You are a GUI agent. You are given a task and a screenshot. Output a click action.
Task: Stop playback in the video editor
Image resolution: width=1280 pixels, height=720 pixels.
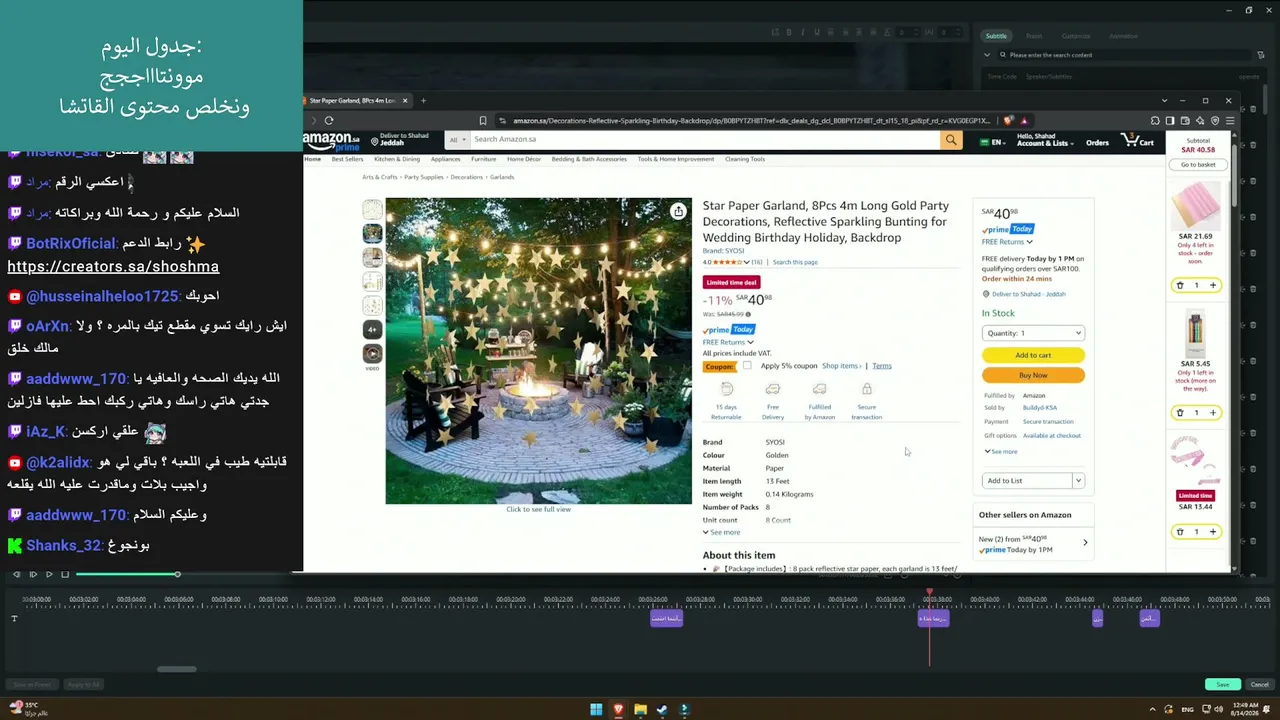pos(65,574)
